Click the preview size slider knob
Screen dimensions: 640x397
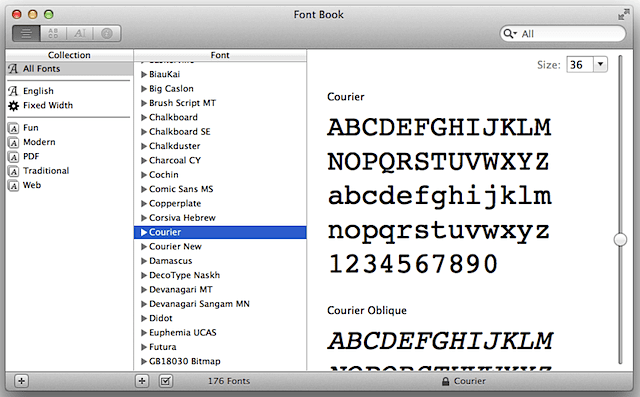[x=620, y=240]
